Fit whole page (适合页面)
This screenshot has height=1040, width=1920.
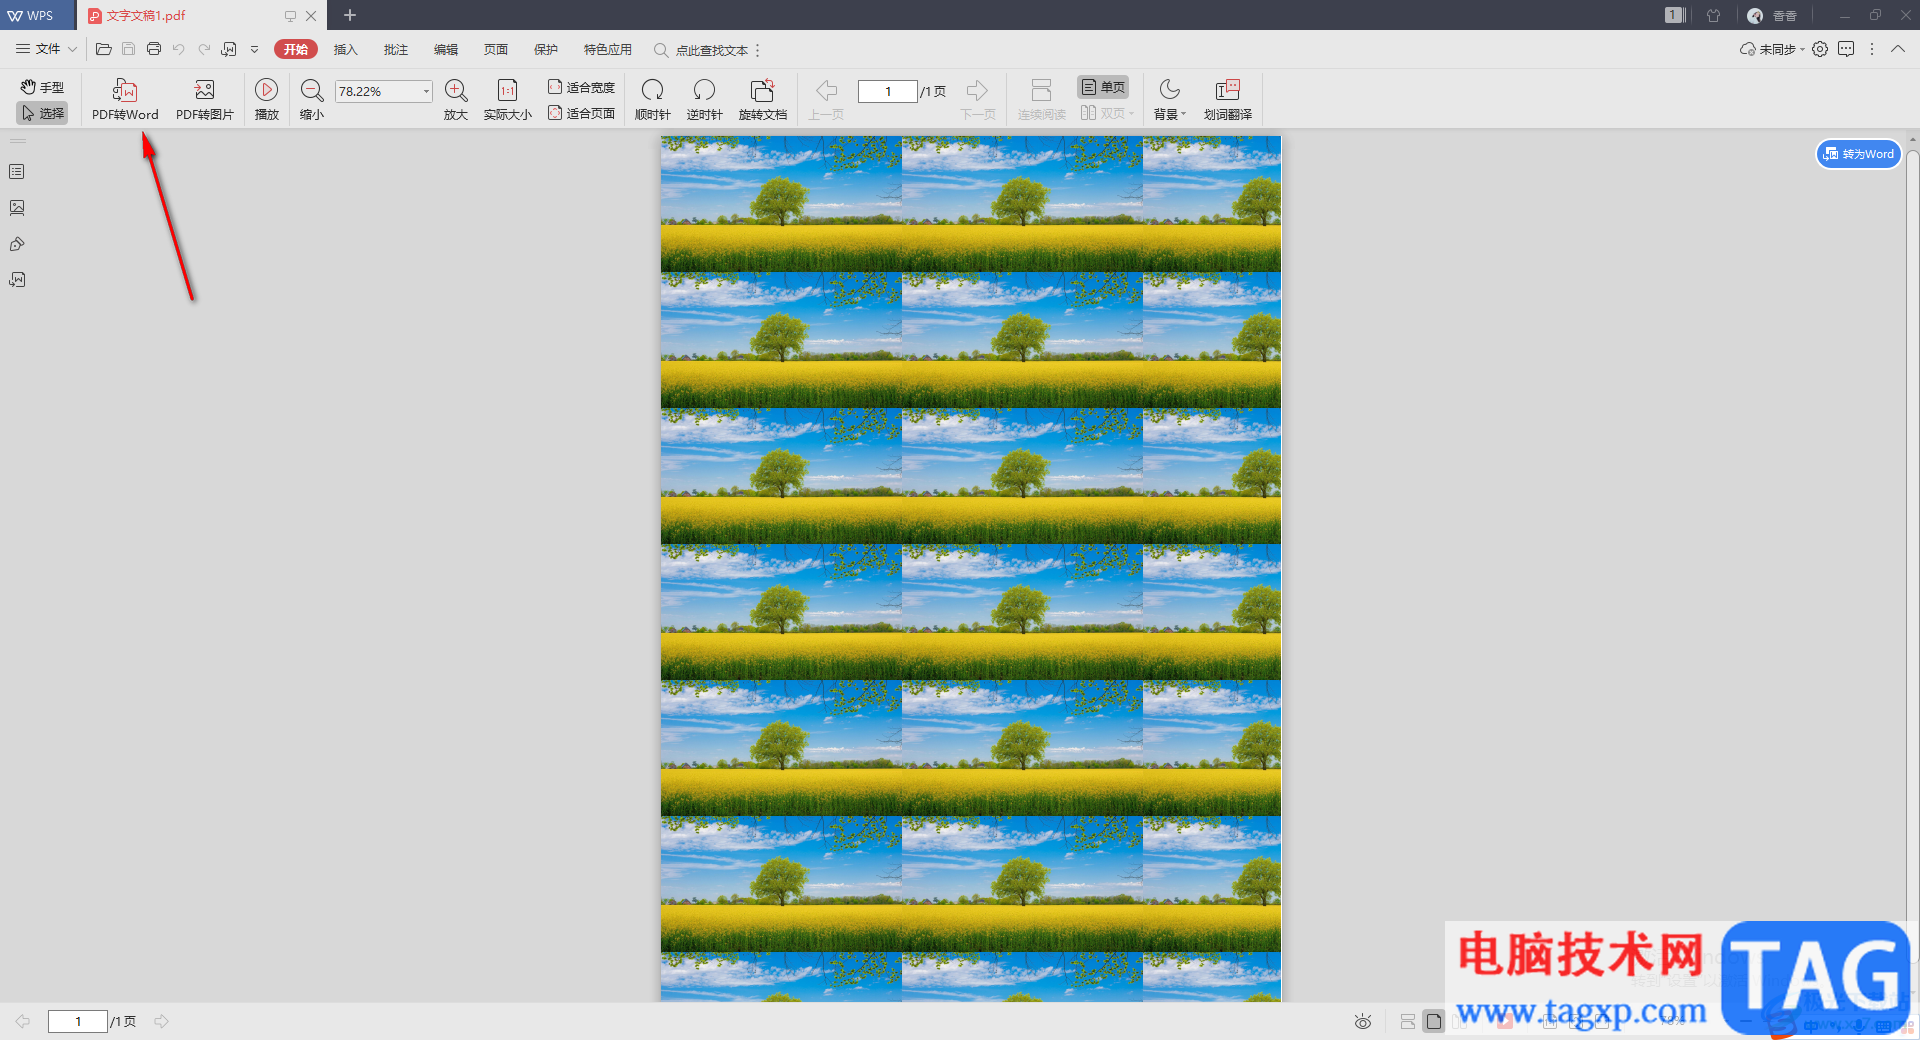(x=581, y=113)
